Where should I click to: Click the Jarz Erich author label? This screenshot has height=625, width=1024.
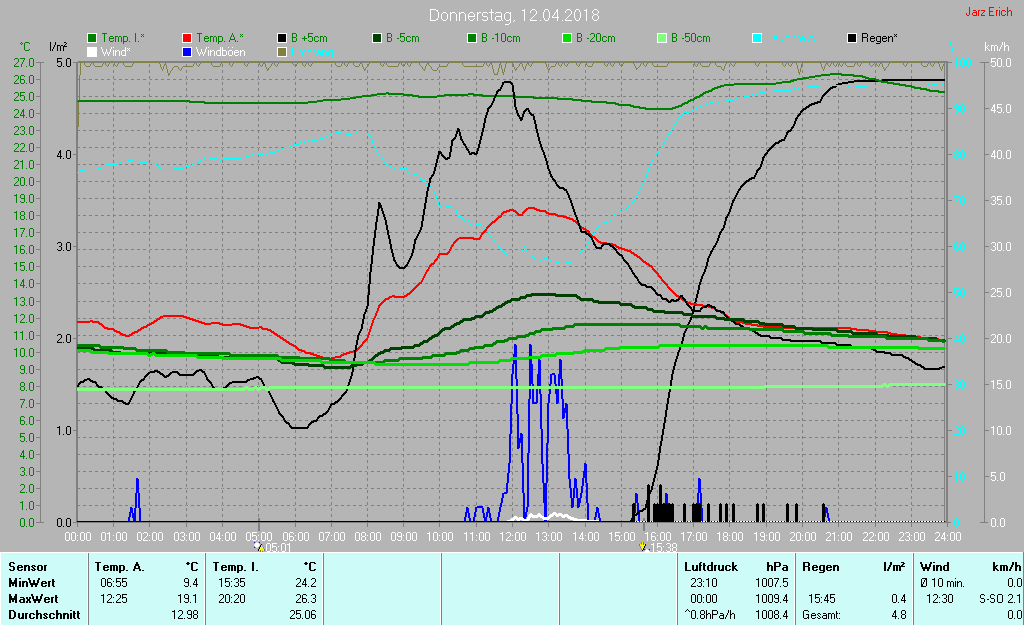(987, 13)
